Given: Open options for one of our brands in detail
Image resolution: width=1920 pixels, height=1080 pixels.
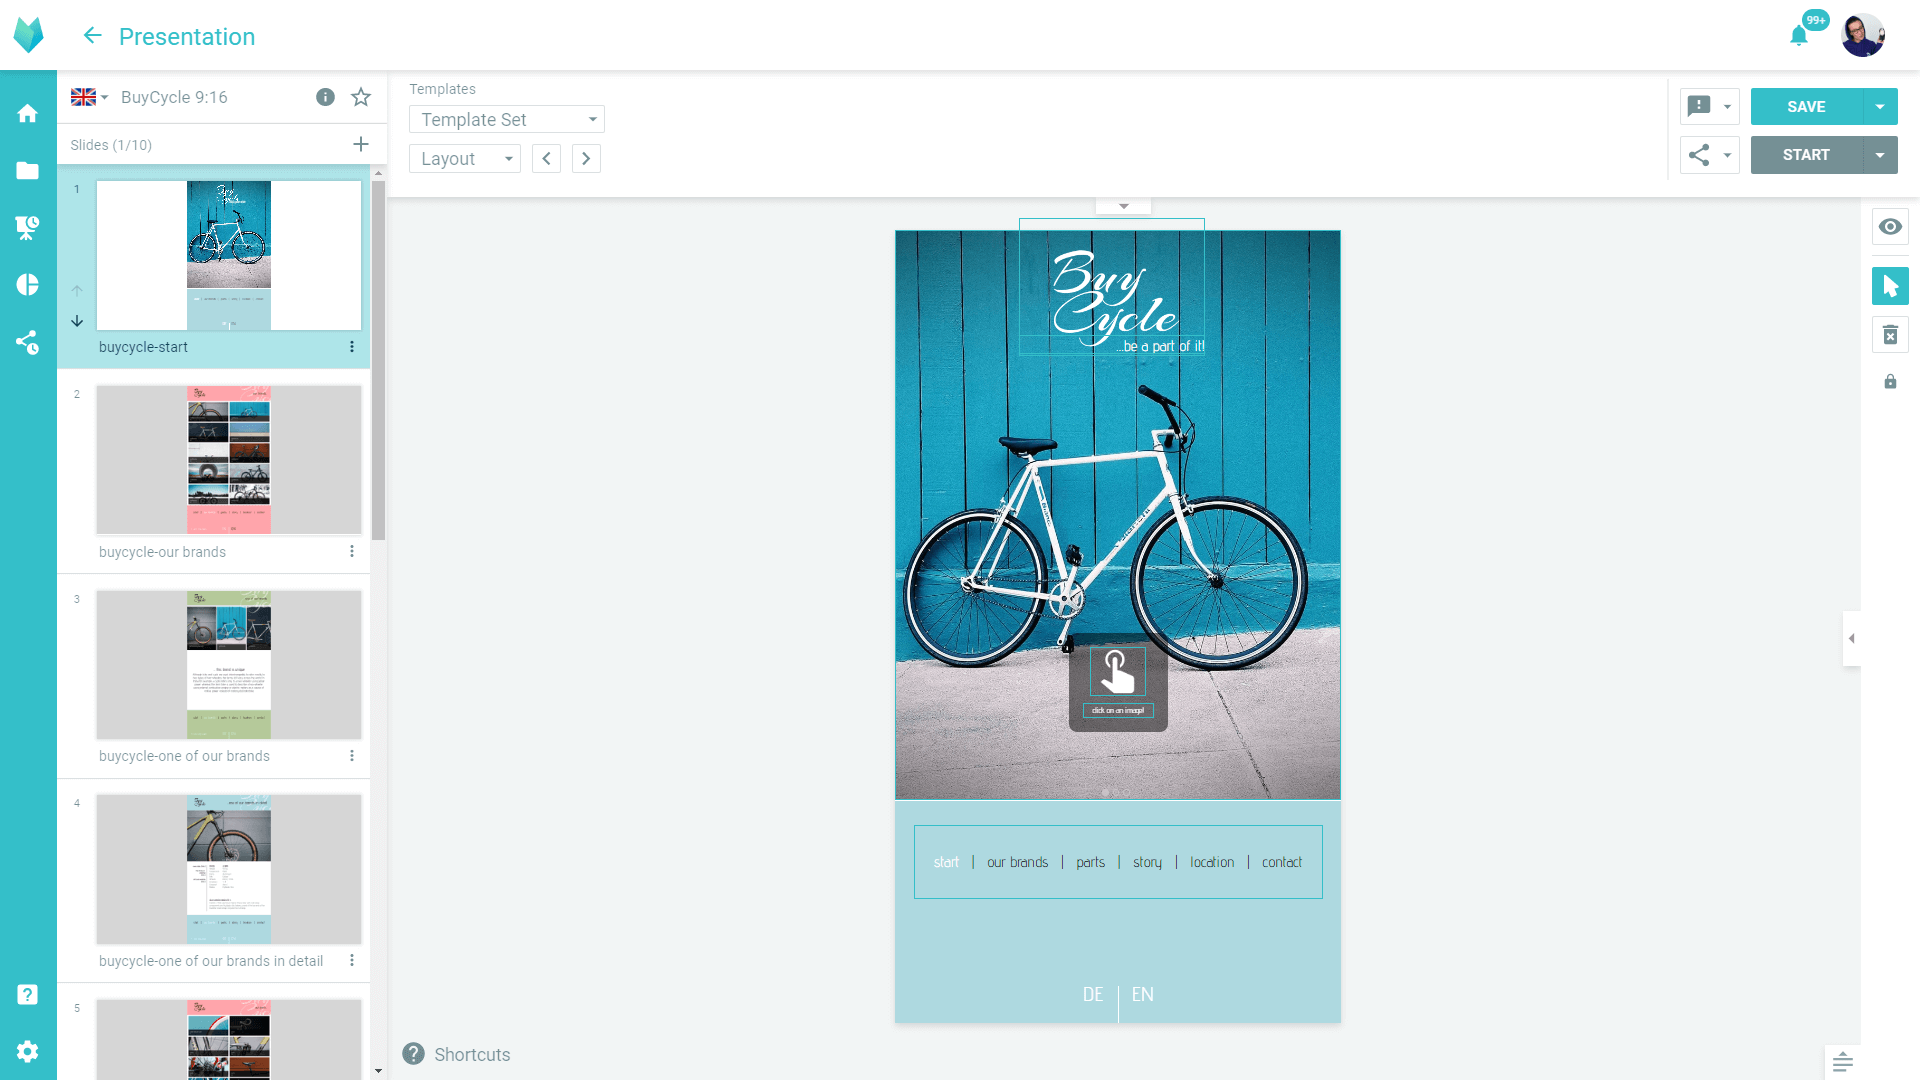Looking at the screenshot, I should [352, 960].
